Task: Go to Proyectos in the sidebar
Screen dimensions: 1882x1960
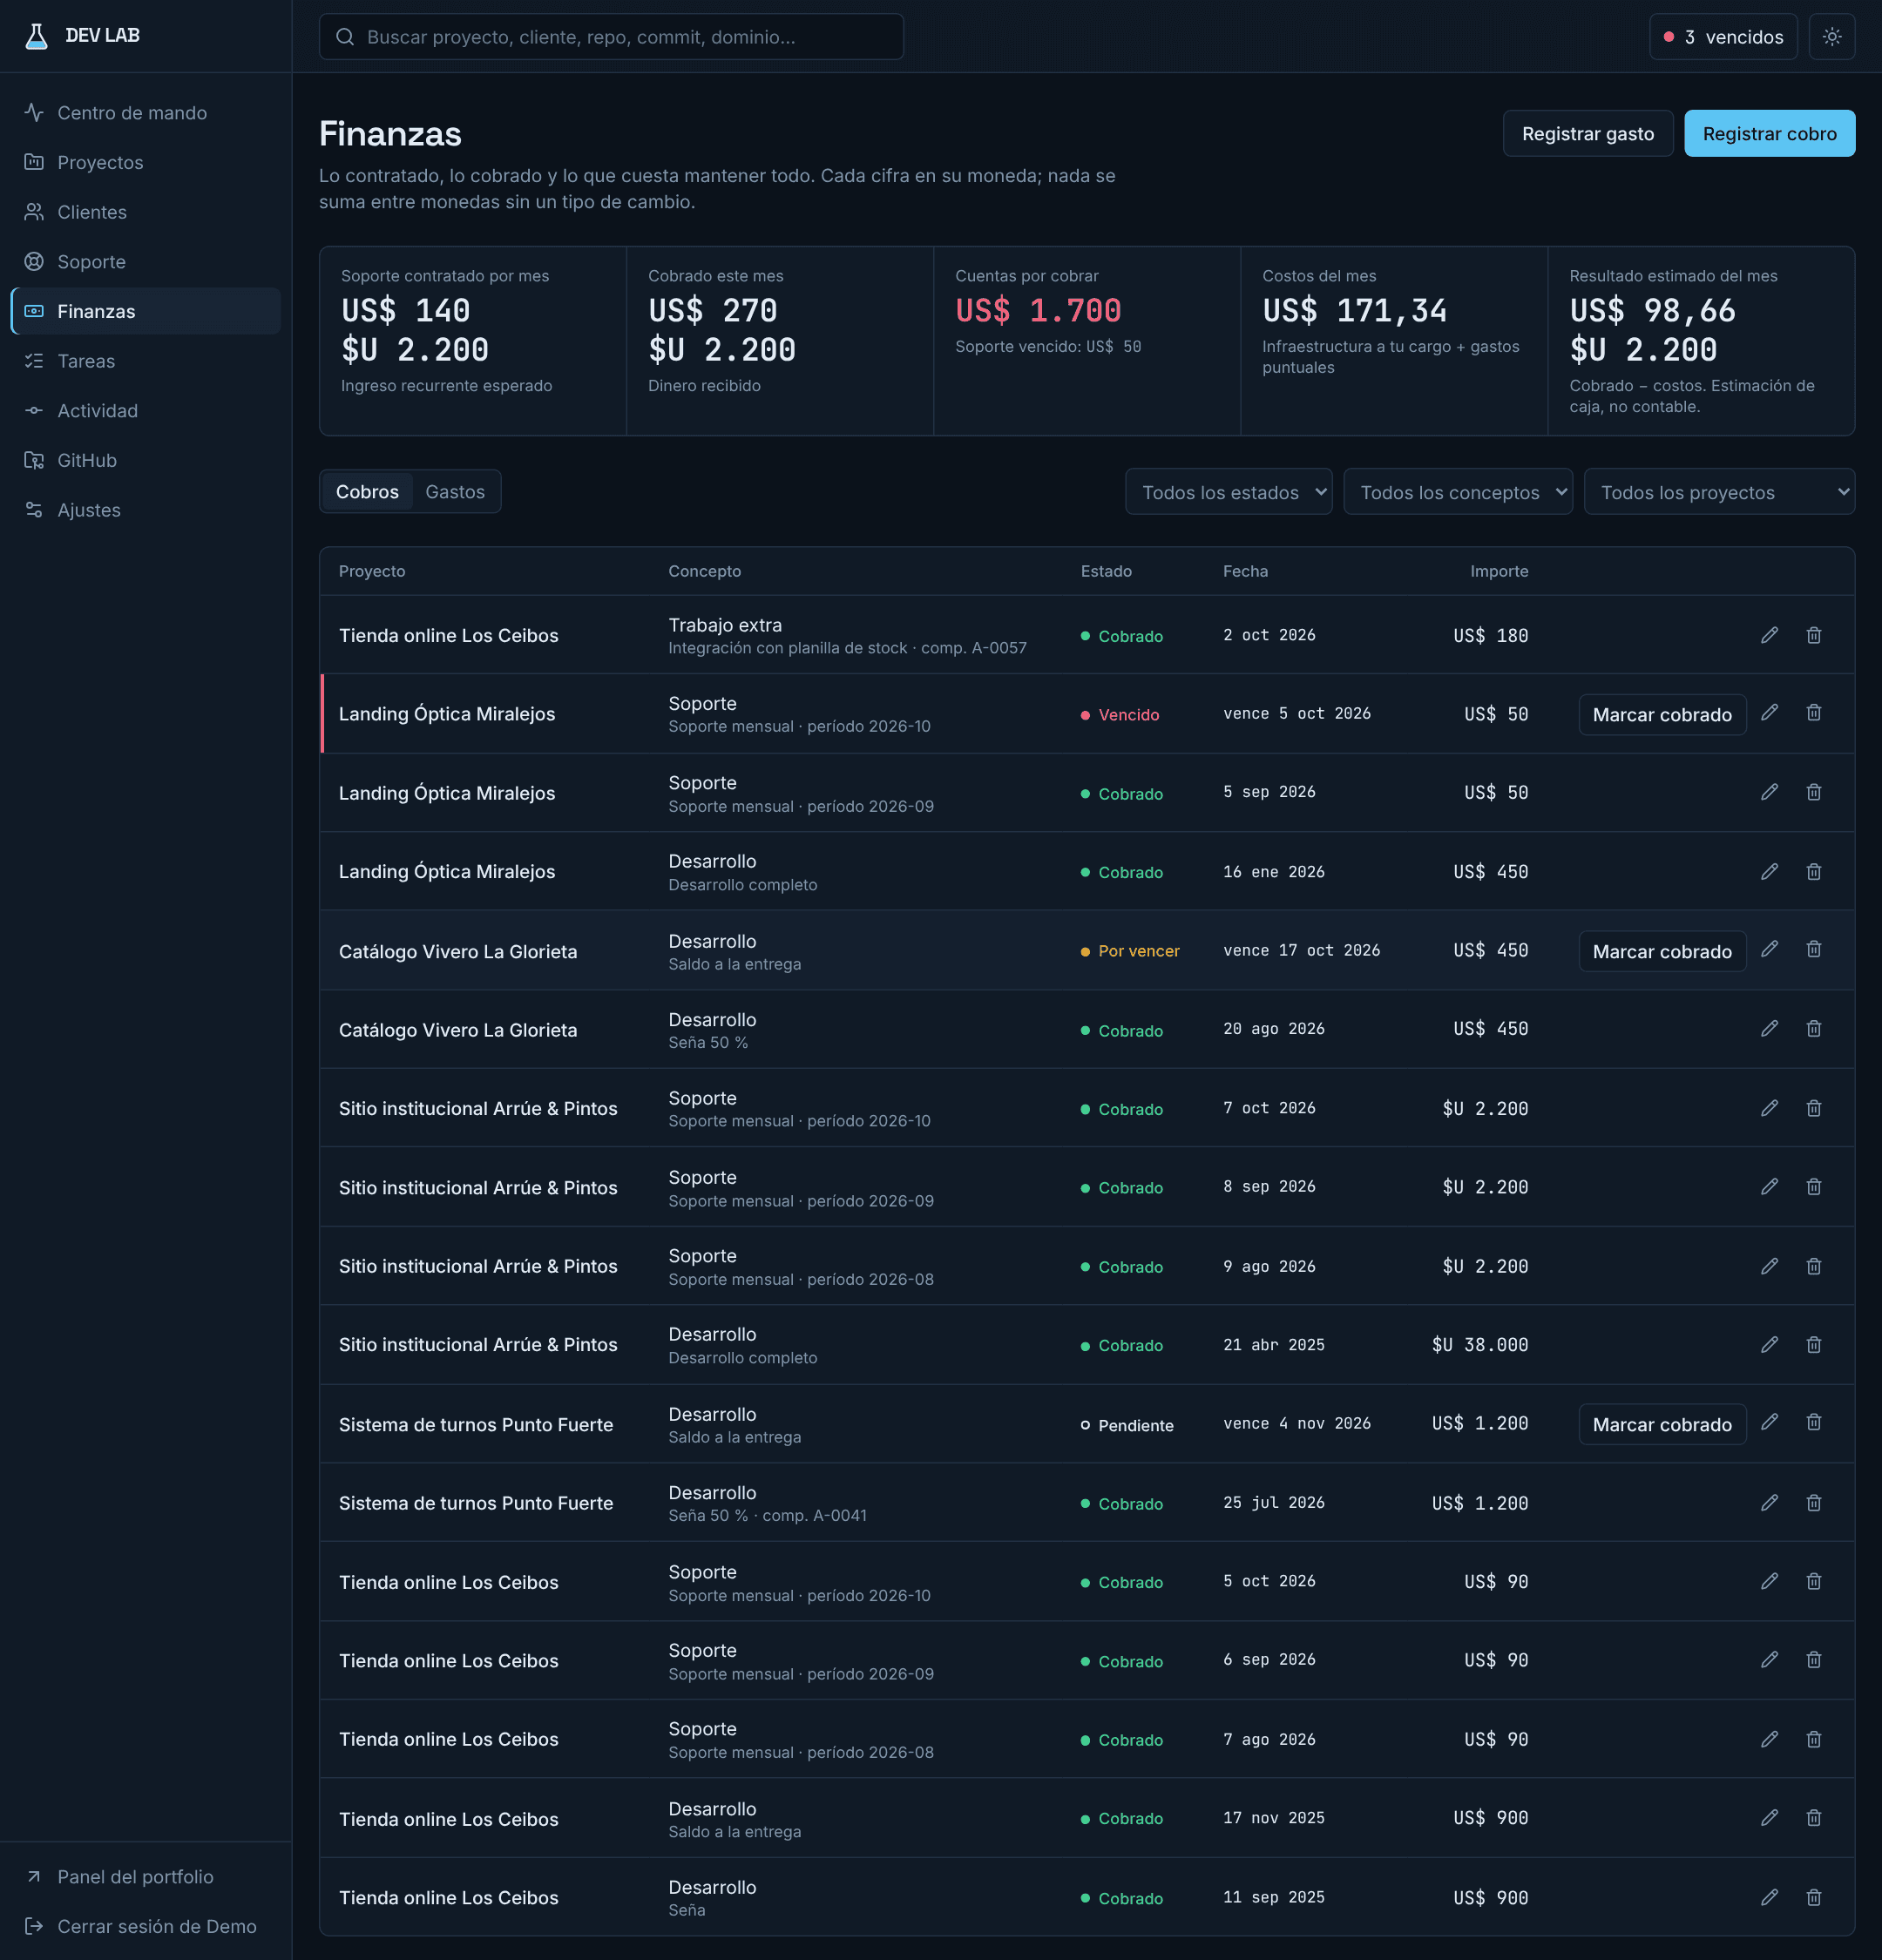Action: (x=146, y=162)
